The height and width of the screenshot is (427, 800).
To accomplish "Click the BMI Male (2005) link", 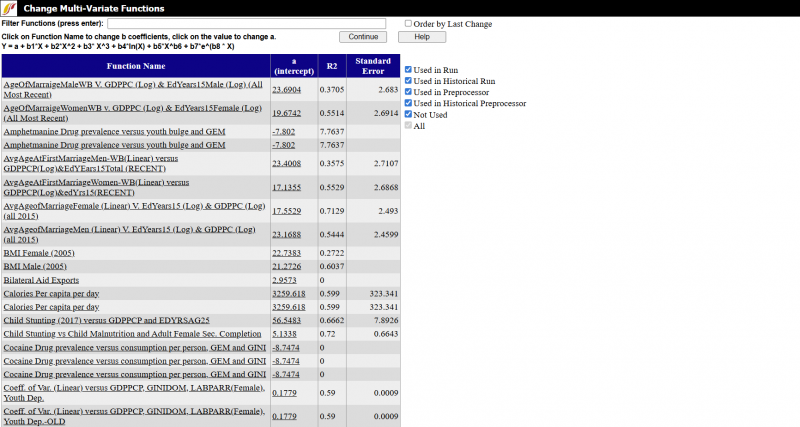I will click(36, 266).
